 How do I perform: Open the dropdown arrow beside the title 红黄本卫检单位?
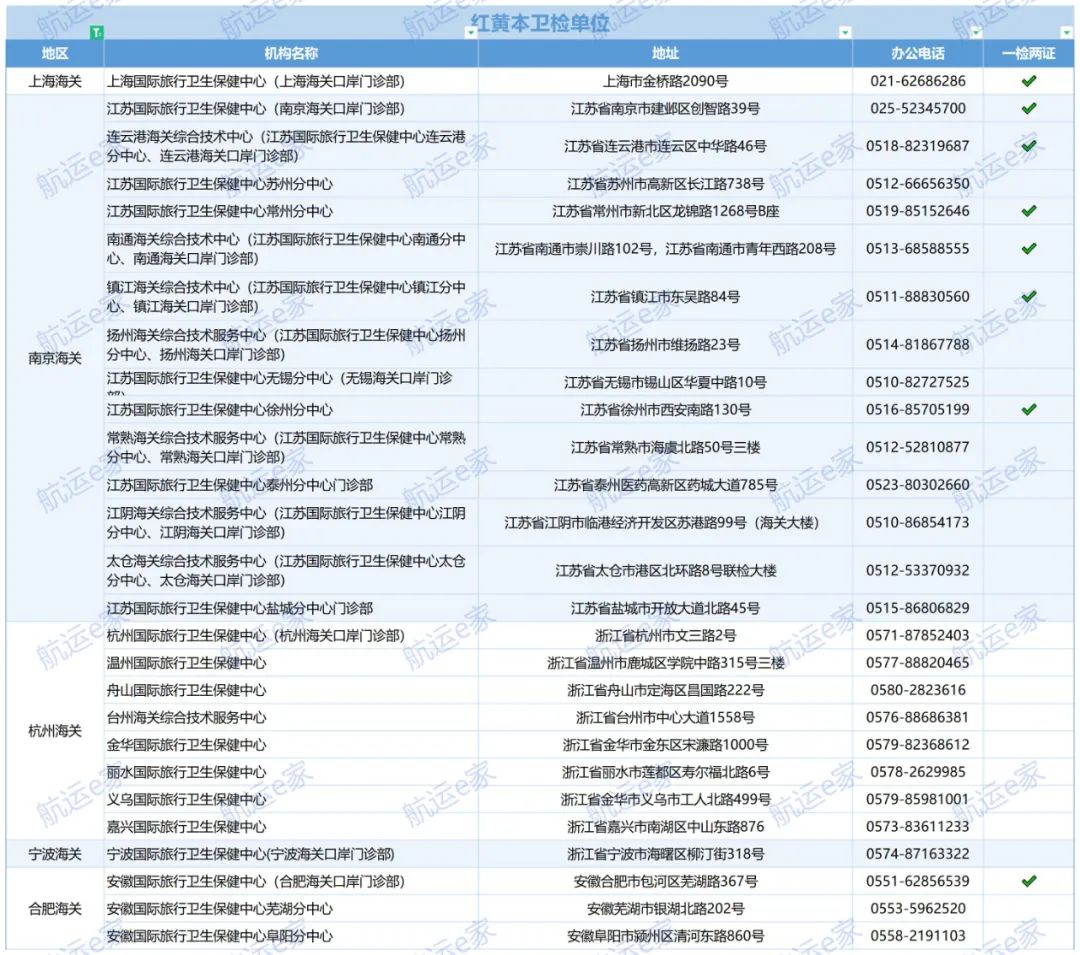coord(472,33)
